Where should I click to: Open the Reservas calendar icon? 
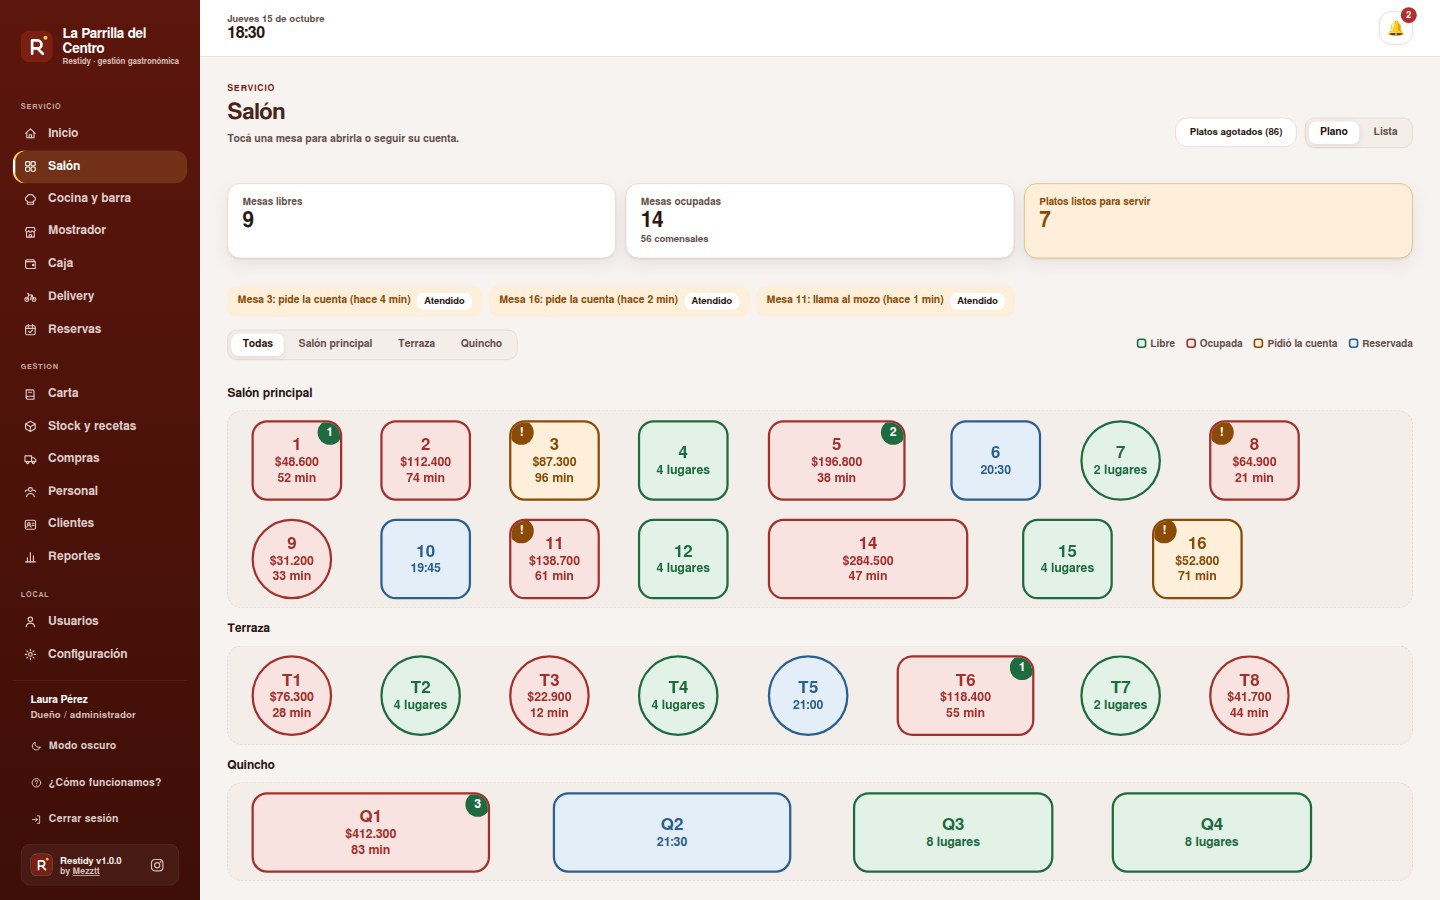click(x=30, y=330)
